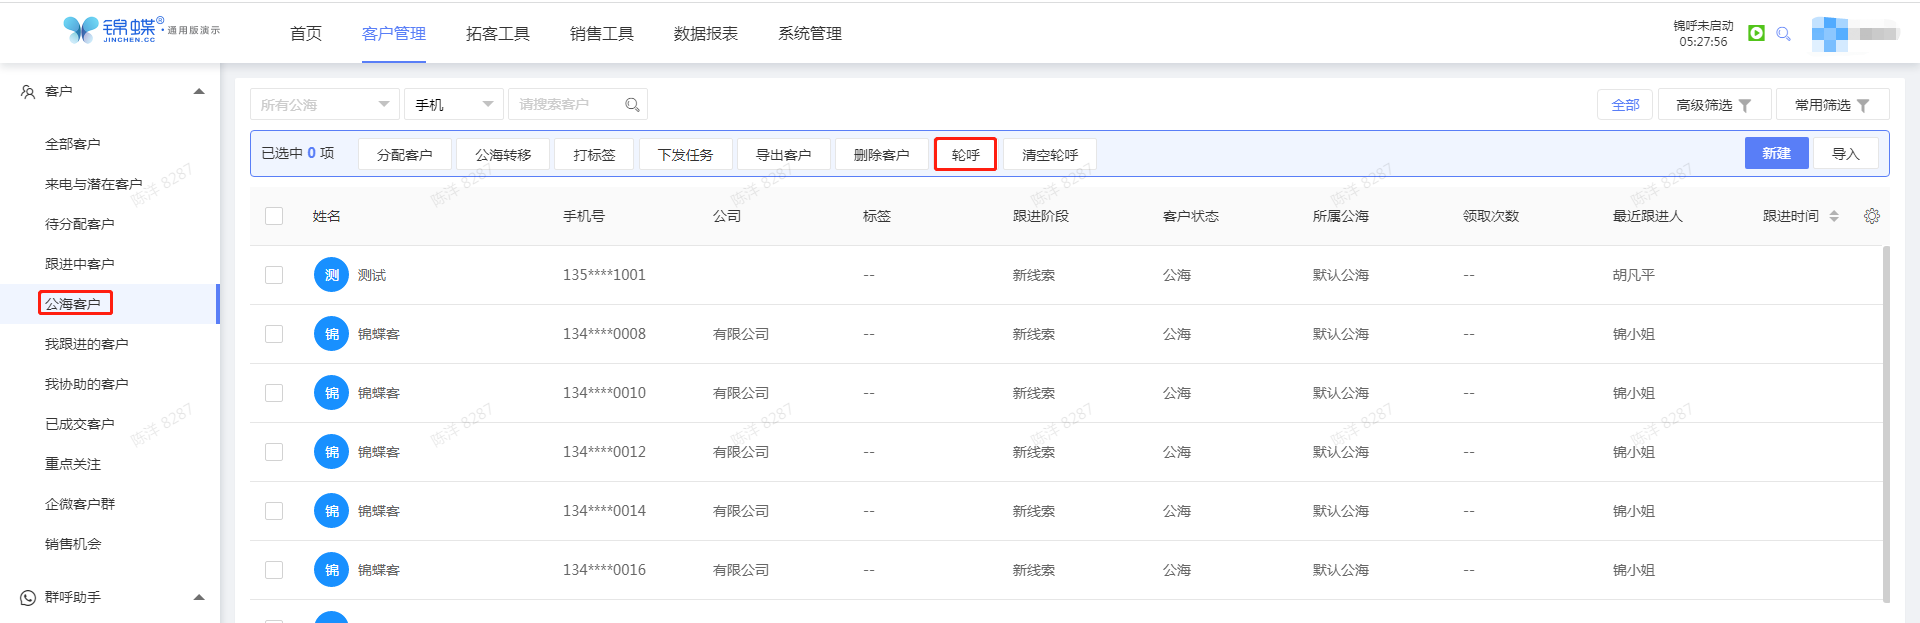The height and width of the screenshot is (623, 1920).
Task: Click the Jinchen butterfly logo
Action: [81, 30]
